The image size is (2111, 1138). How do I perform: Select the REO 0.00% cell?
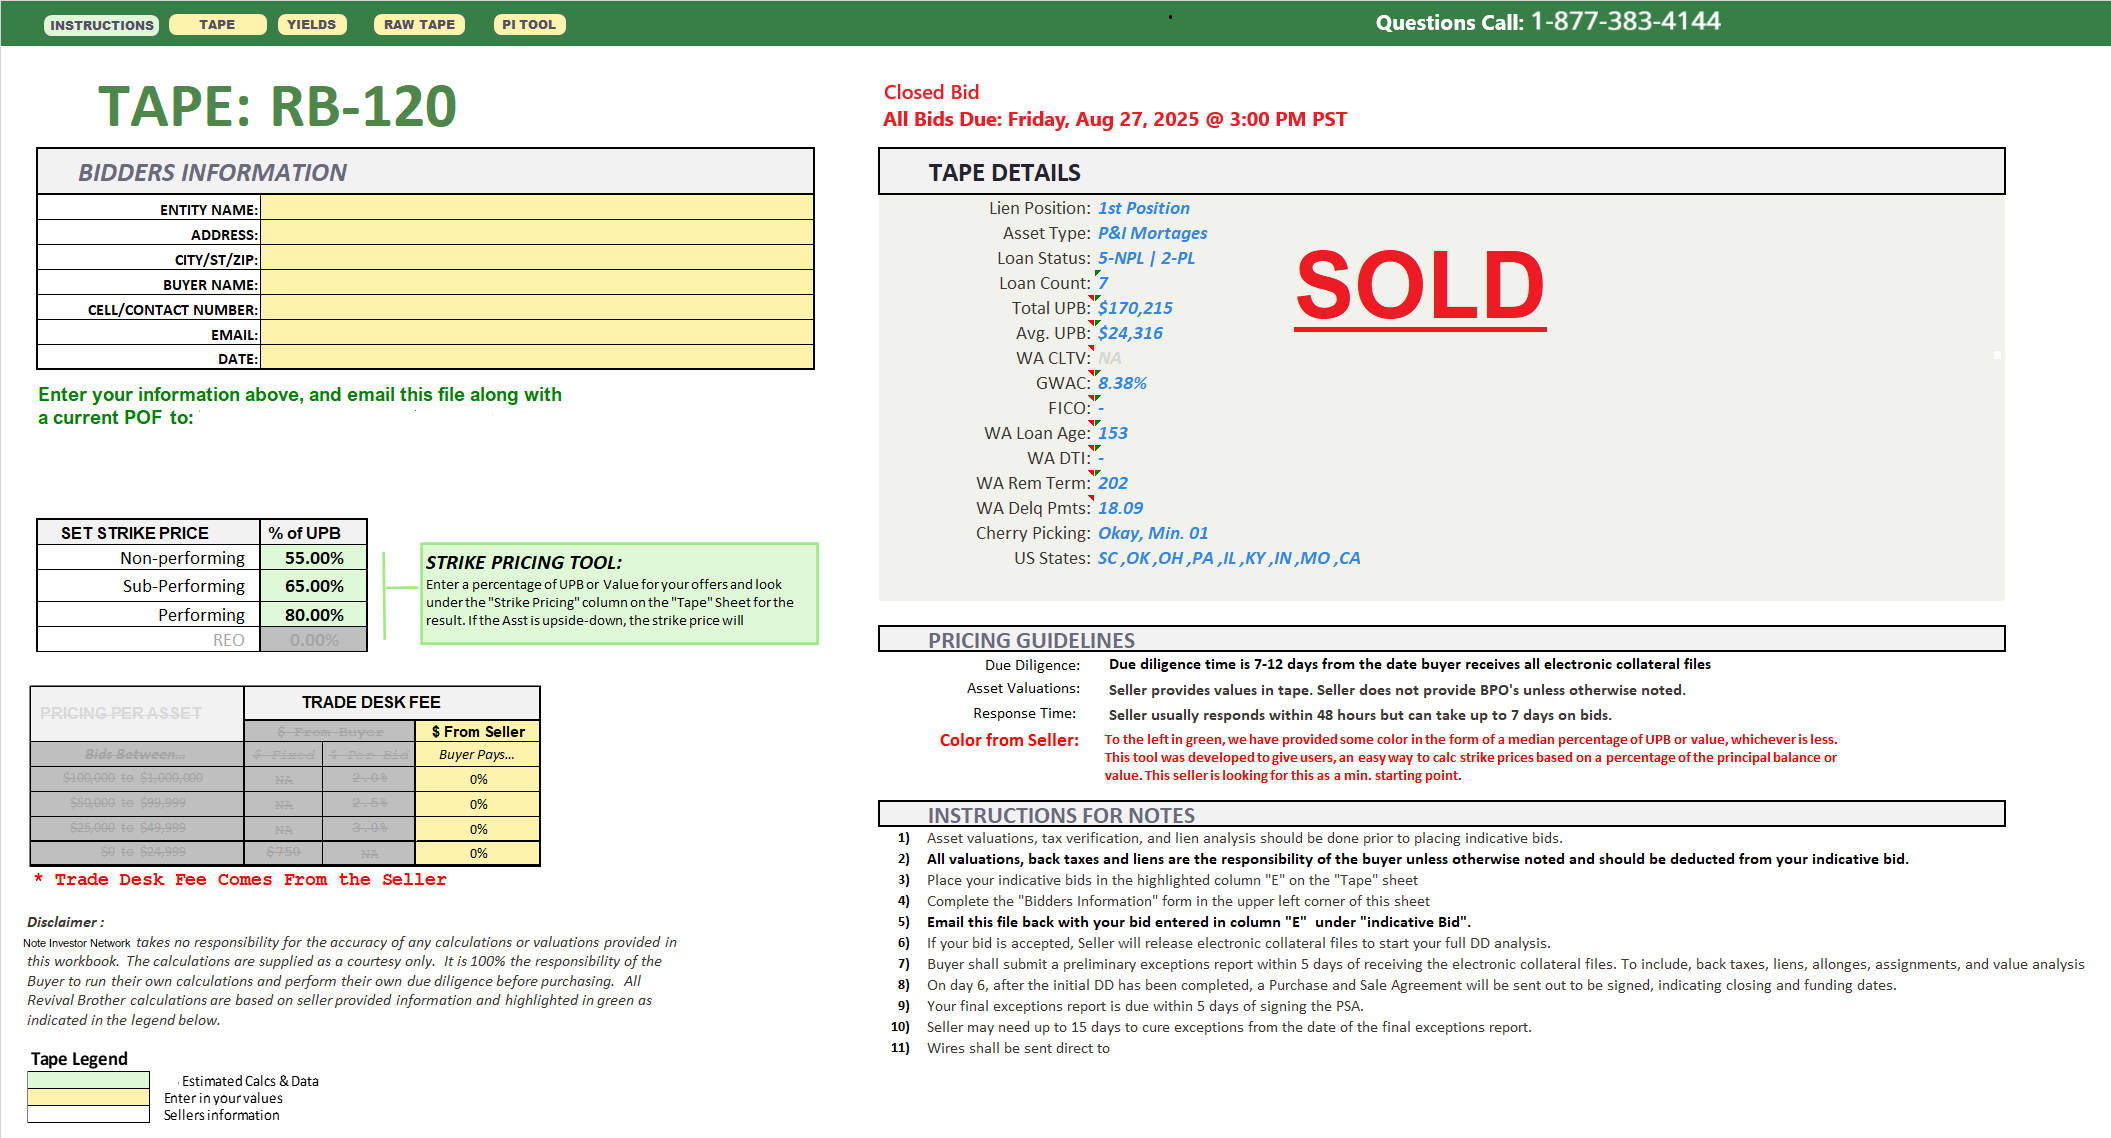tap(314, 640)
